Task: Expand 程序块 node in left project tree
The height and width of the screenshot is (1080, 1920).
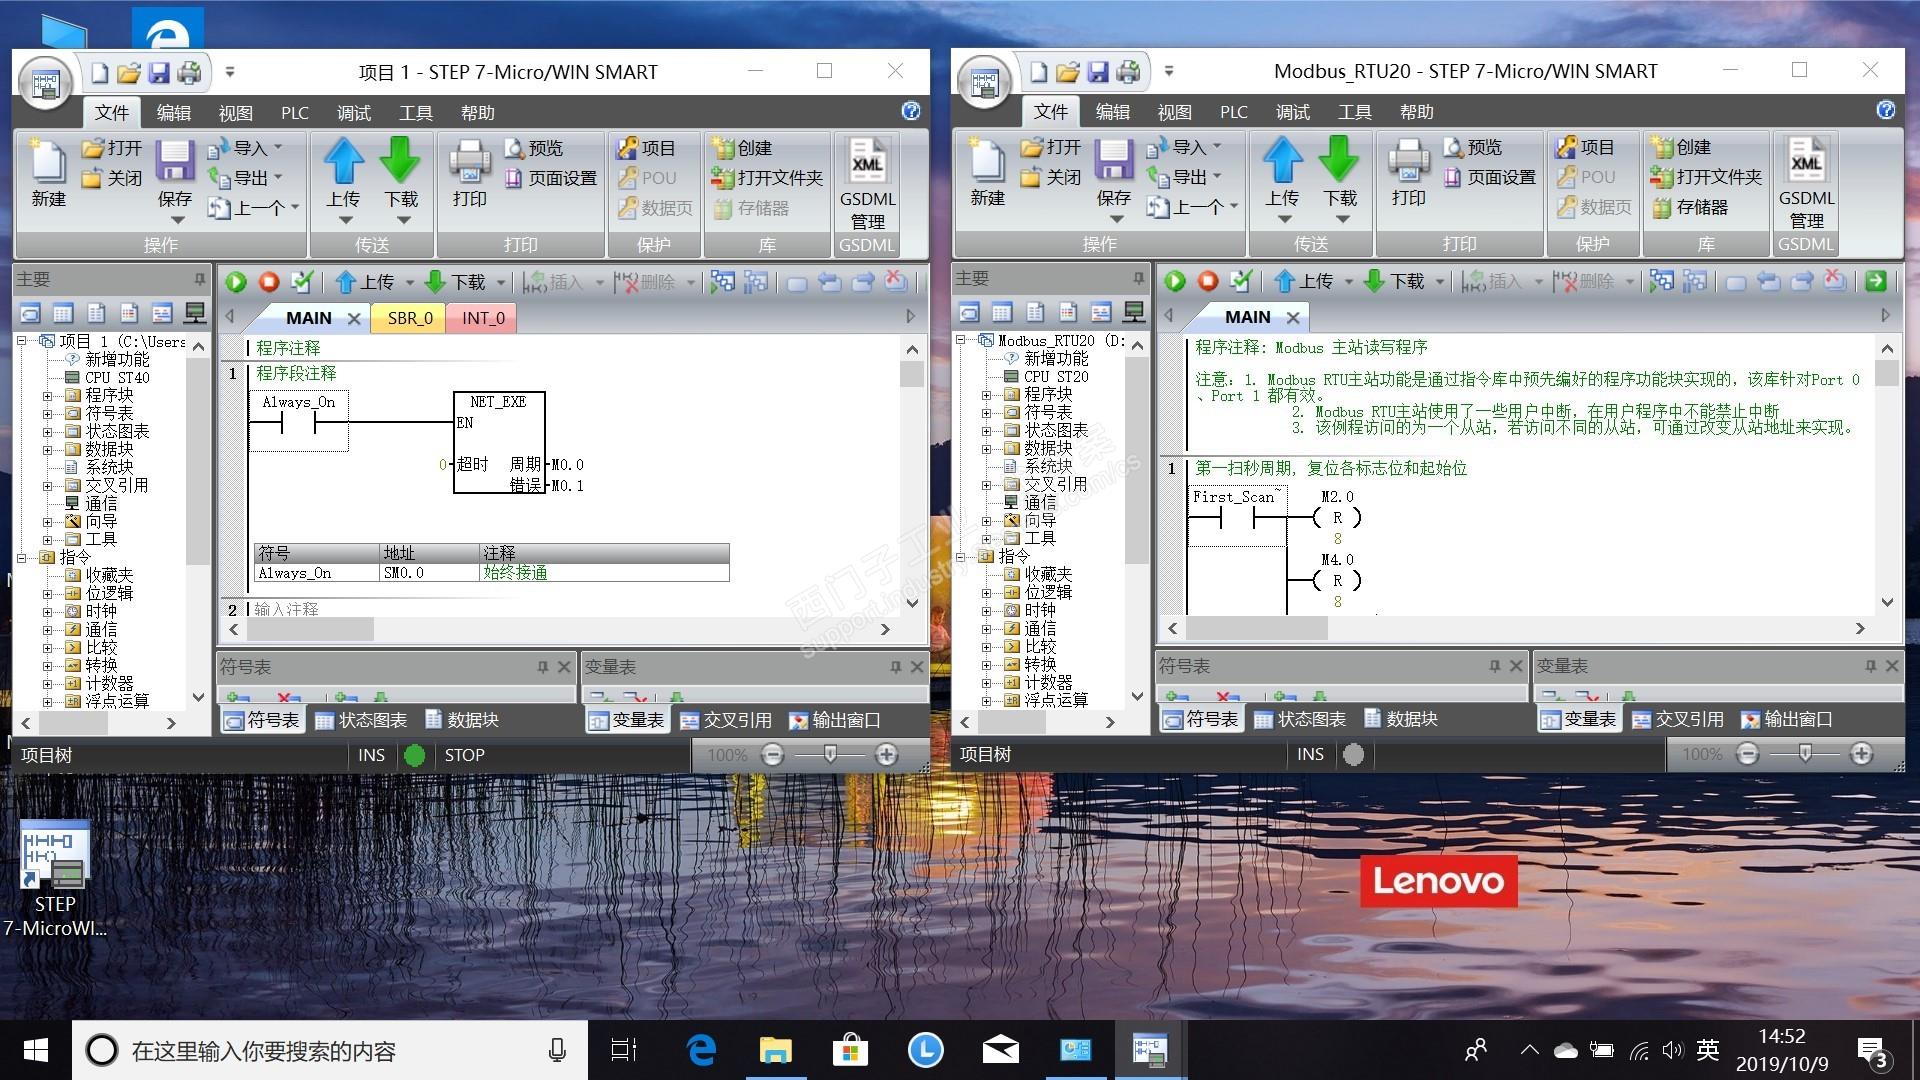Action: pyautogui.click(x=47, y=396)
